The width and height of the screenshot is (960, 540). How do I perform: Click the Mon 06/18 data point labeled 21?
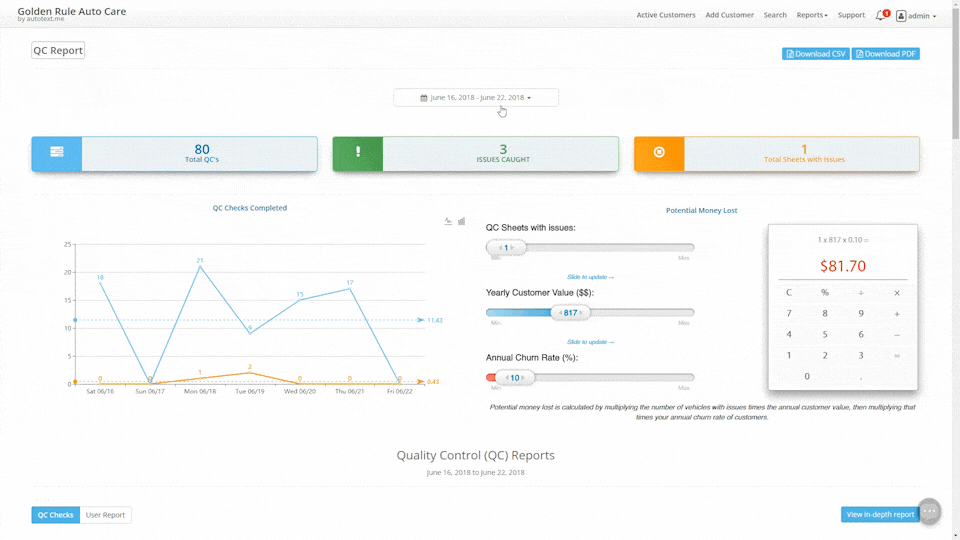pos(200,266)
